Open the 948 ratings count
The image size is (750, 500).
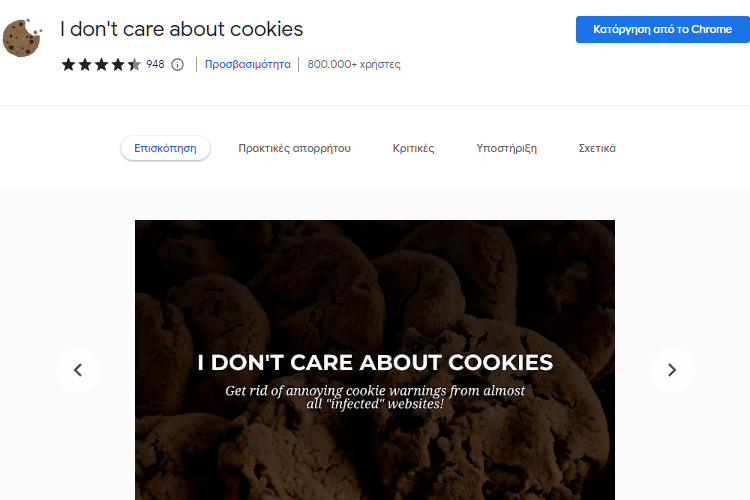point(155,64)
